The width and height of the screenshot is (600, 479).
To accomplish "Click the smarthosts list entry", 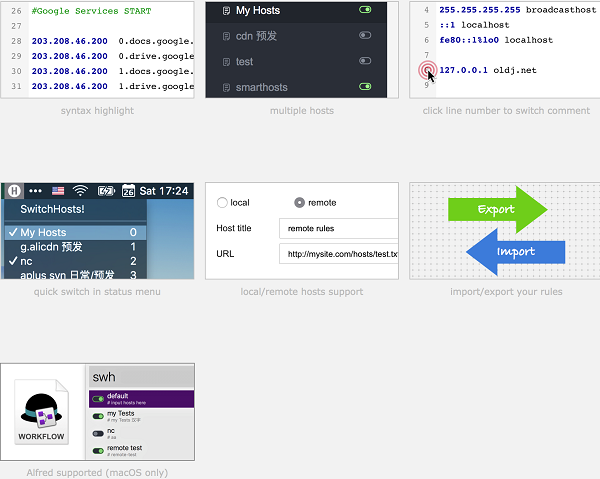I will 296,87.
